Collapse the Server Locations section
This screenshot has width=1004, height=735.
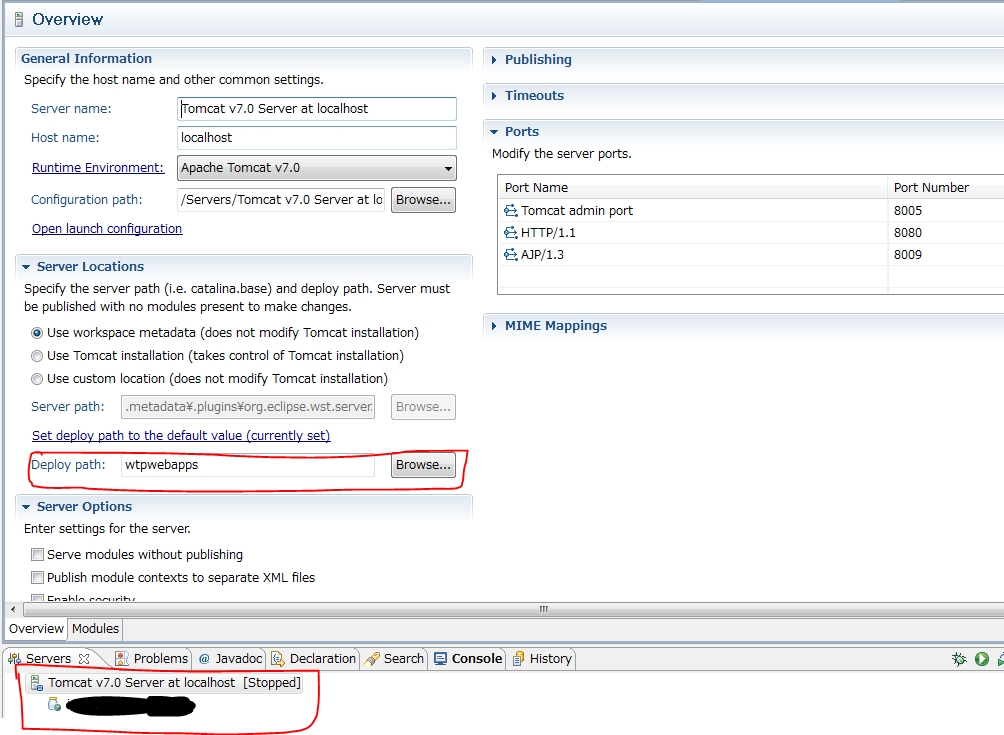point(26,267)
